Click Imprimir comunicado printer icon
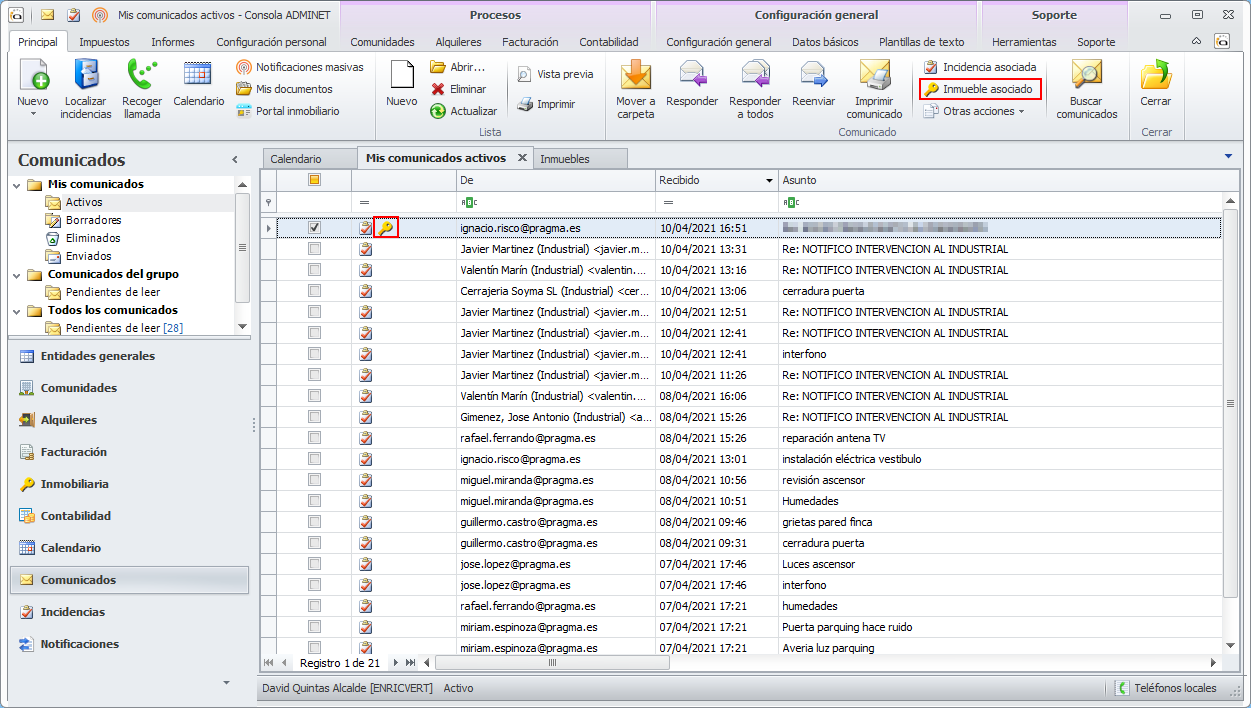 coord(874,75)
